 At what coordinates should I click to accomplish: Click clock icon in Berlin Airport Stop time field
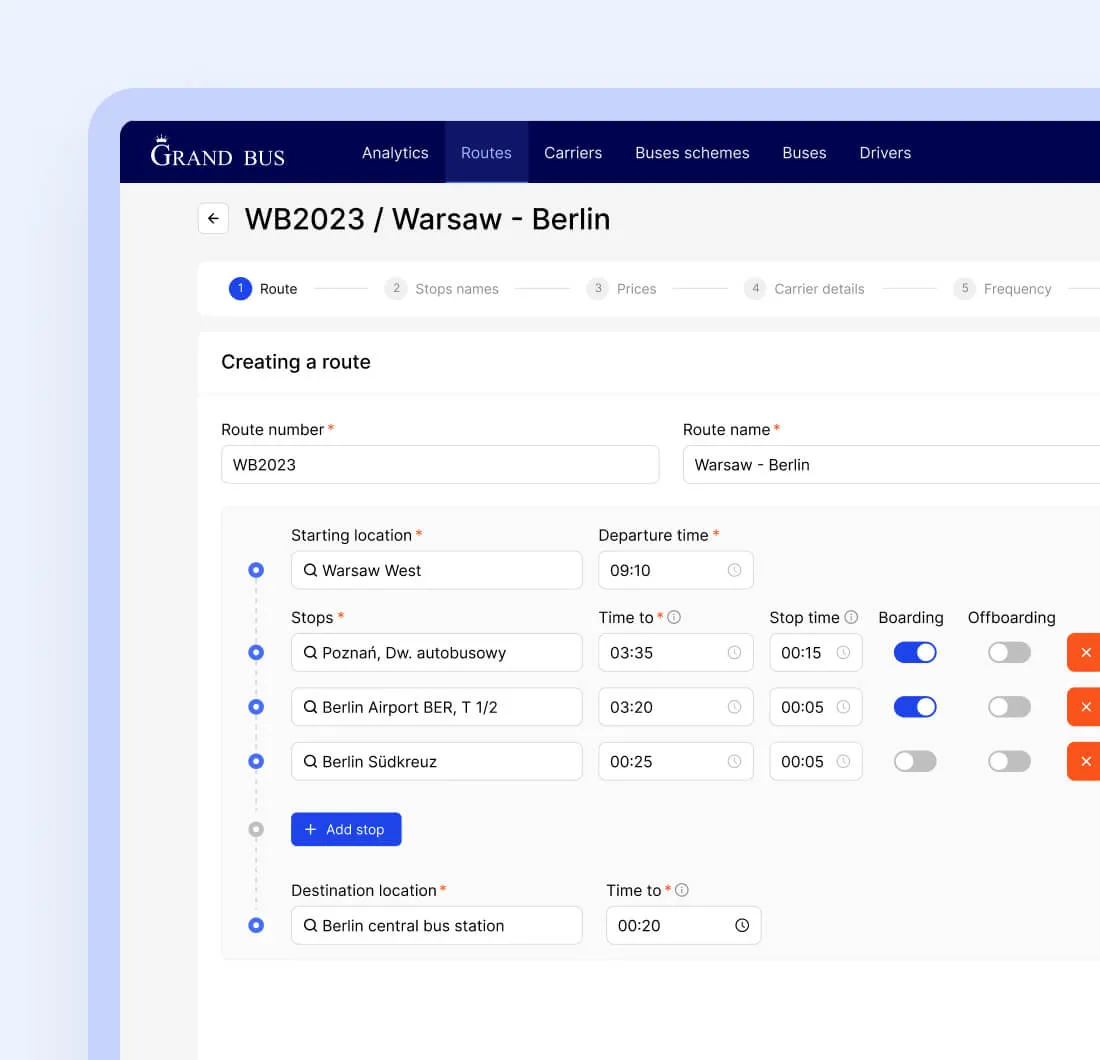(x=843, y=707)
